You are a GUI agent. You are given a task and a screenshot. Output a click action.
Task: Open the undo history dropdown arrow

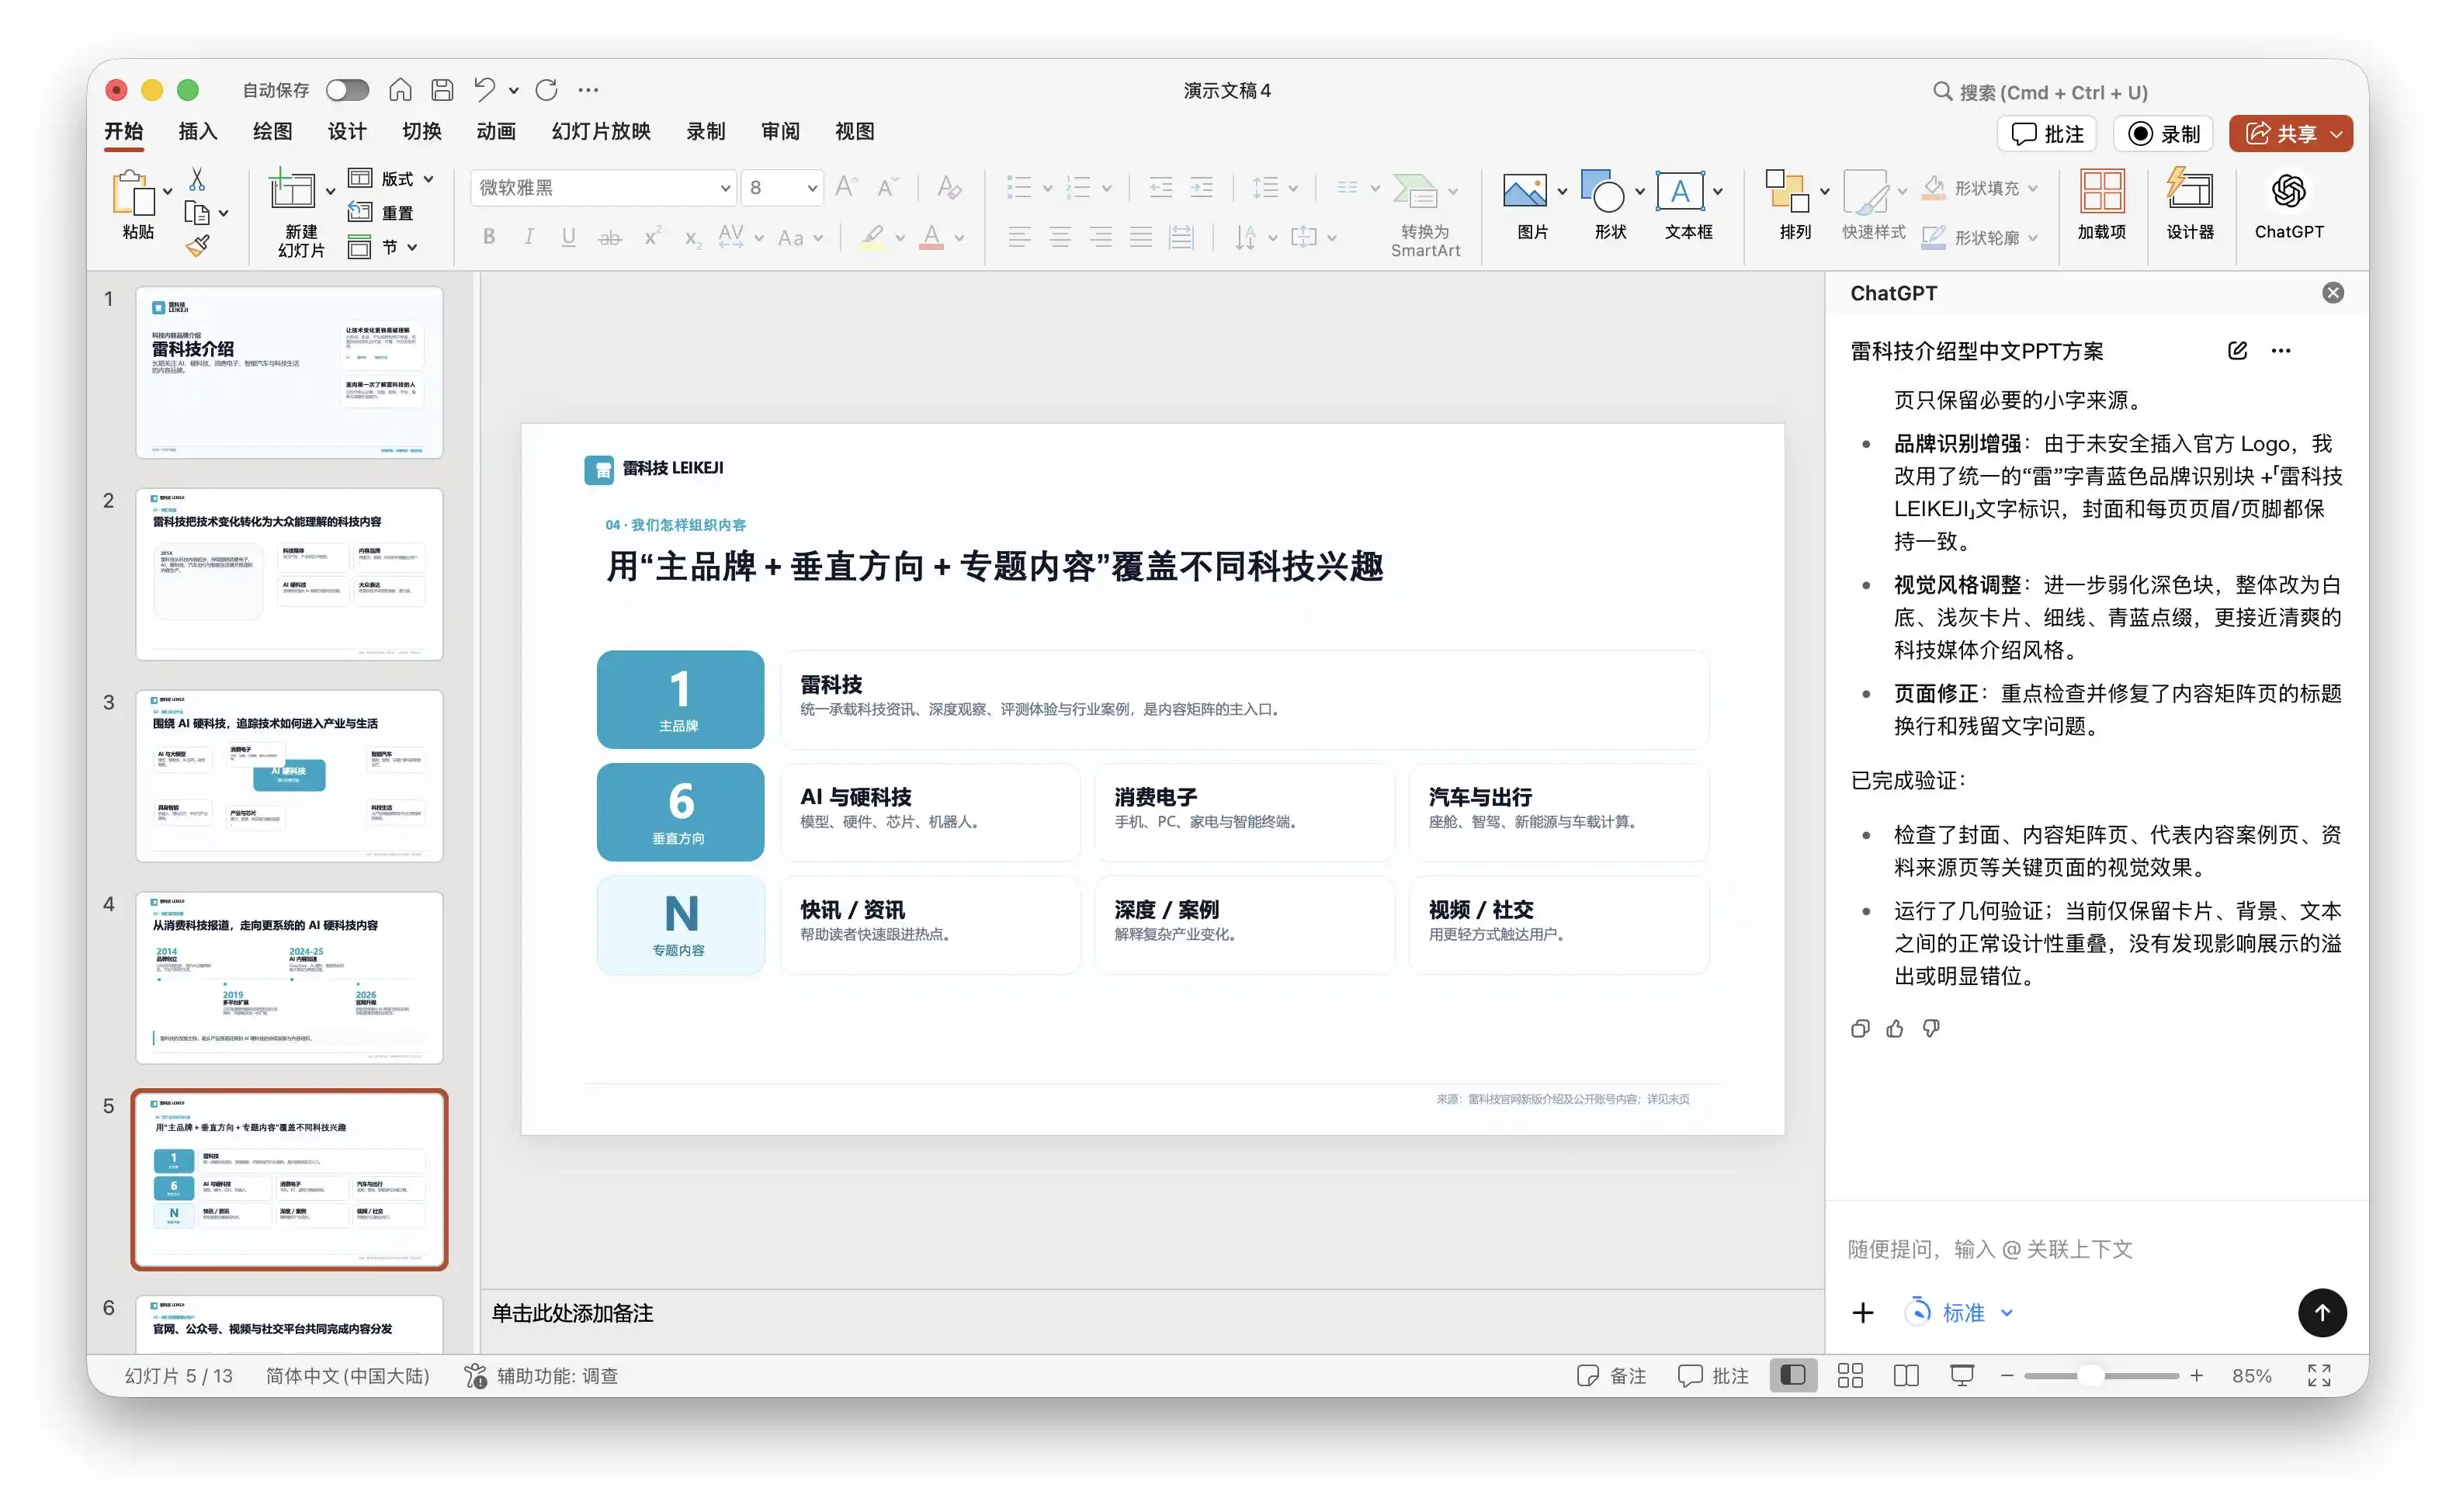pos(513,90)
